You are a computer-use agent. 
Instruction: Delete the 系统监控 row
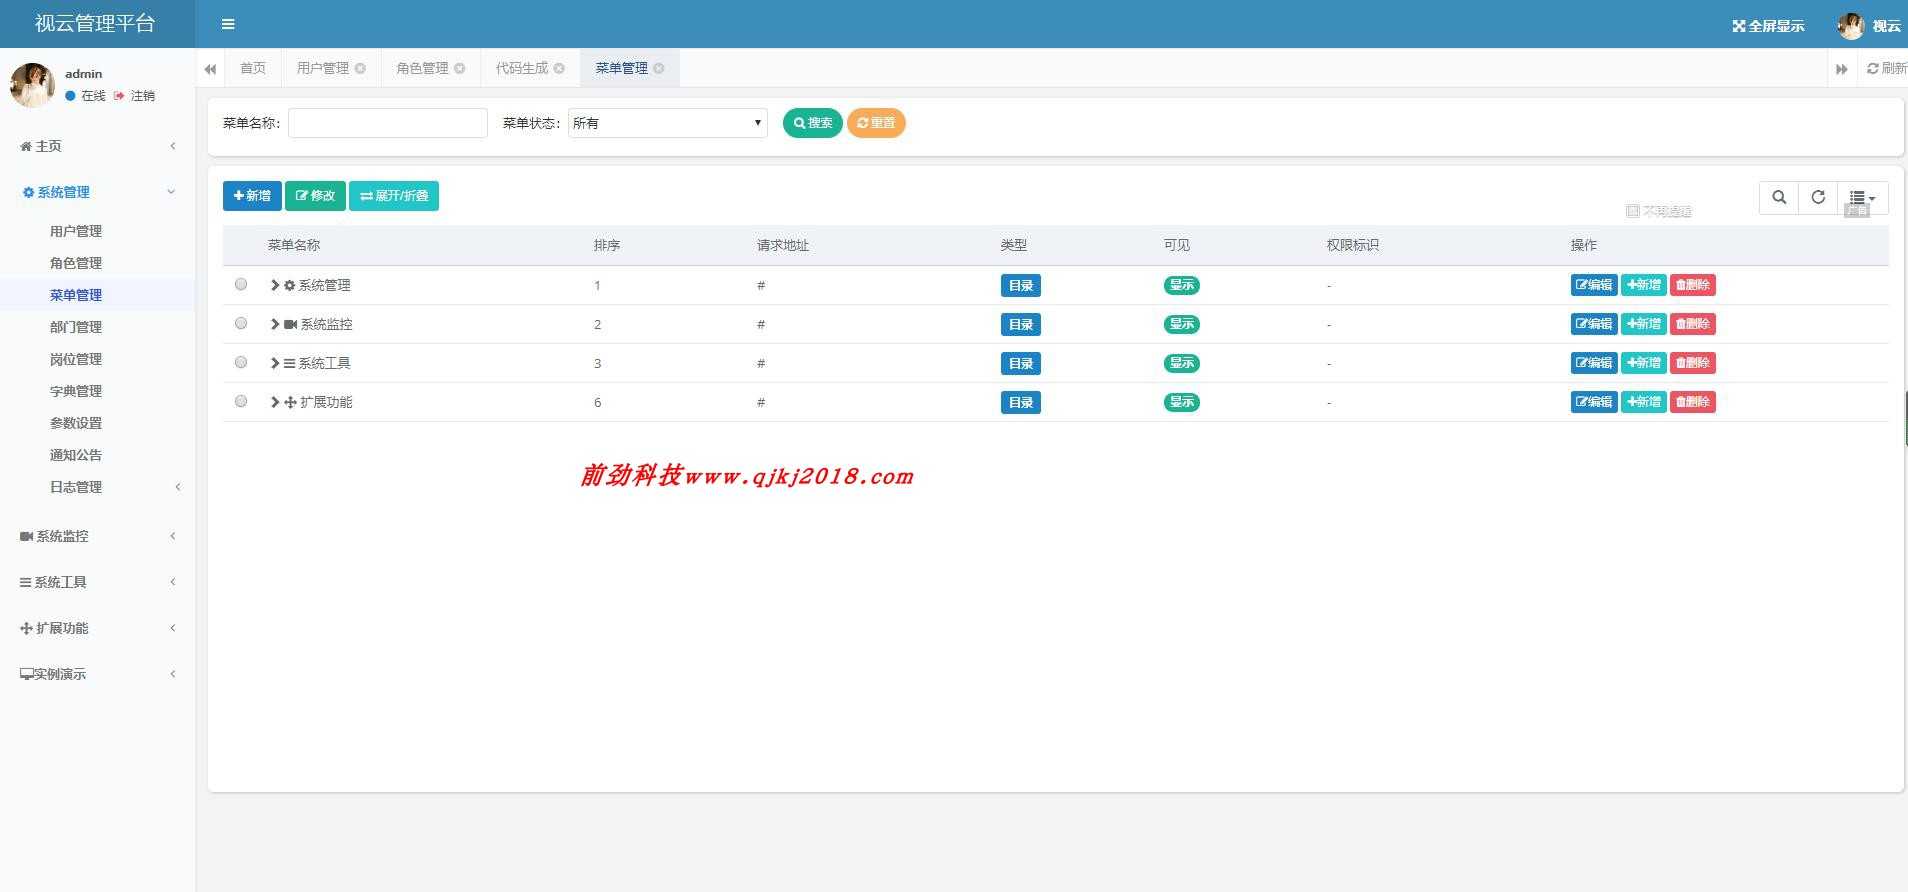click(x=1693, y=324)
